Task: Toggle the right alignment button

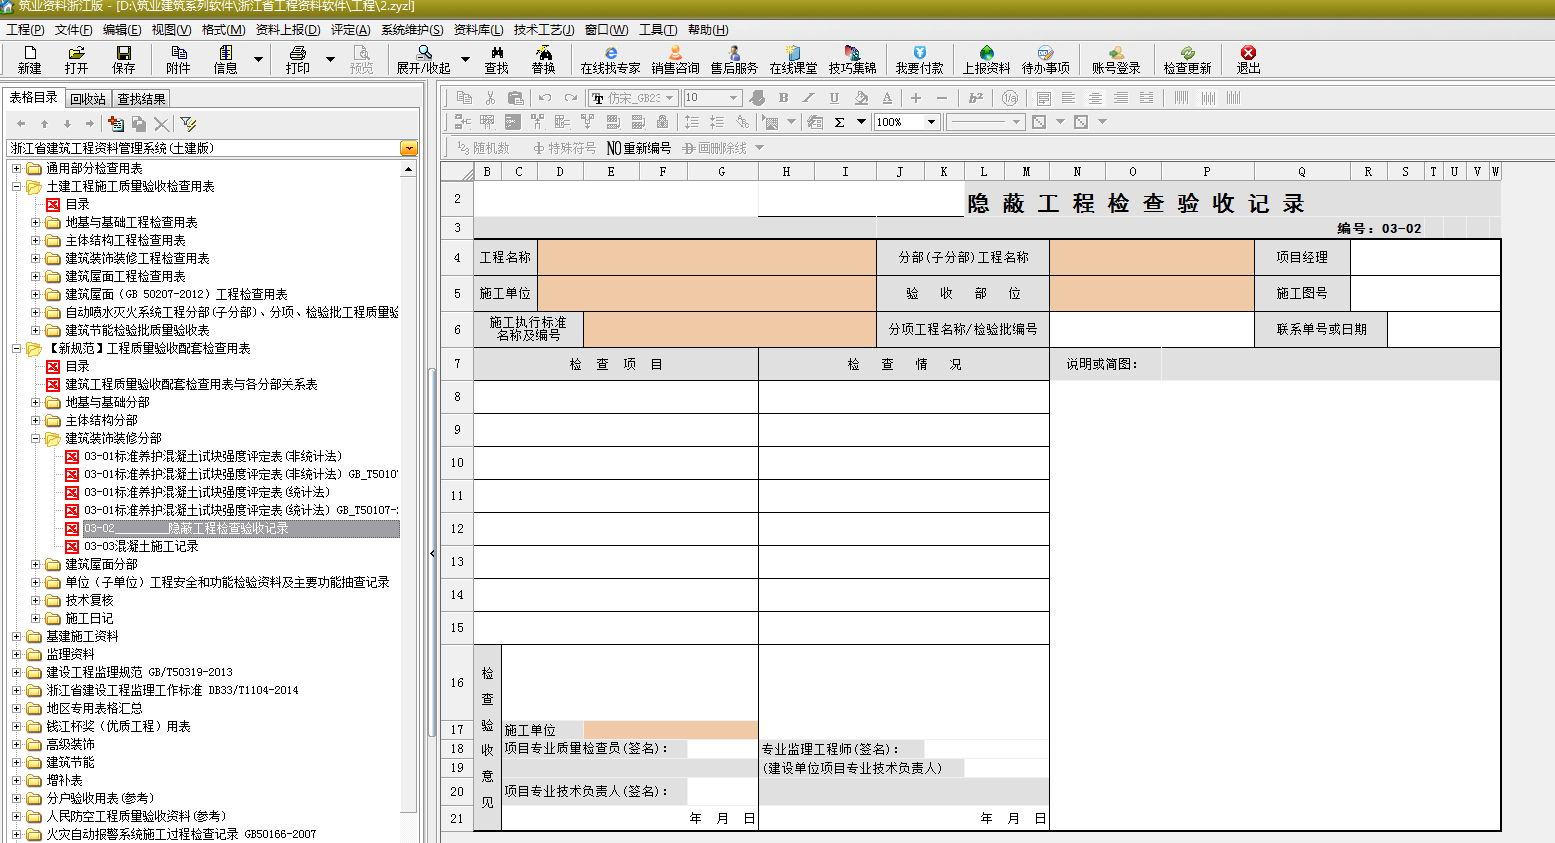Action: (x=1121, y=98)
